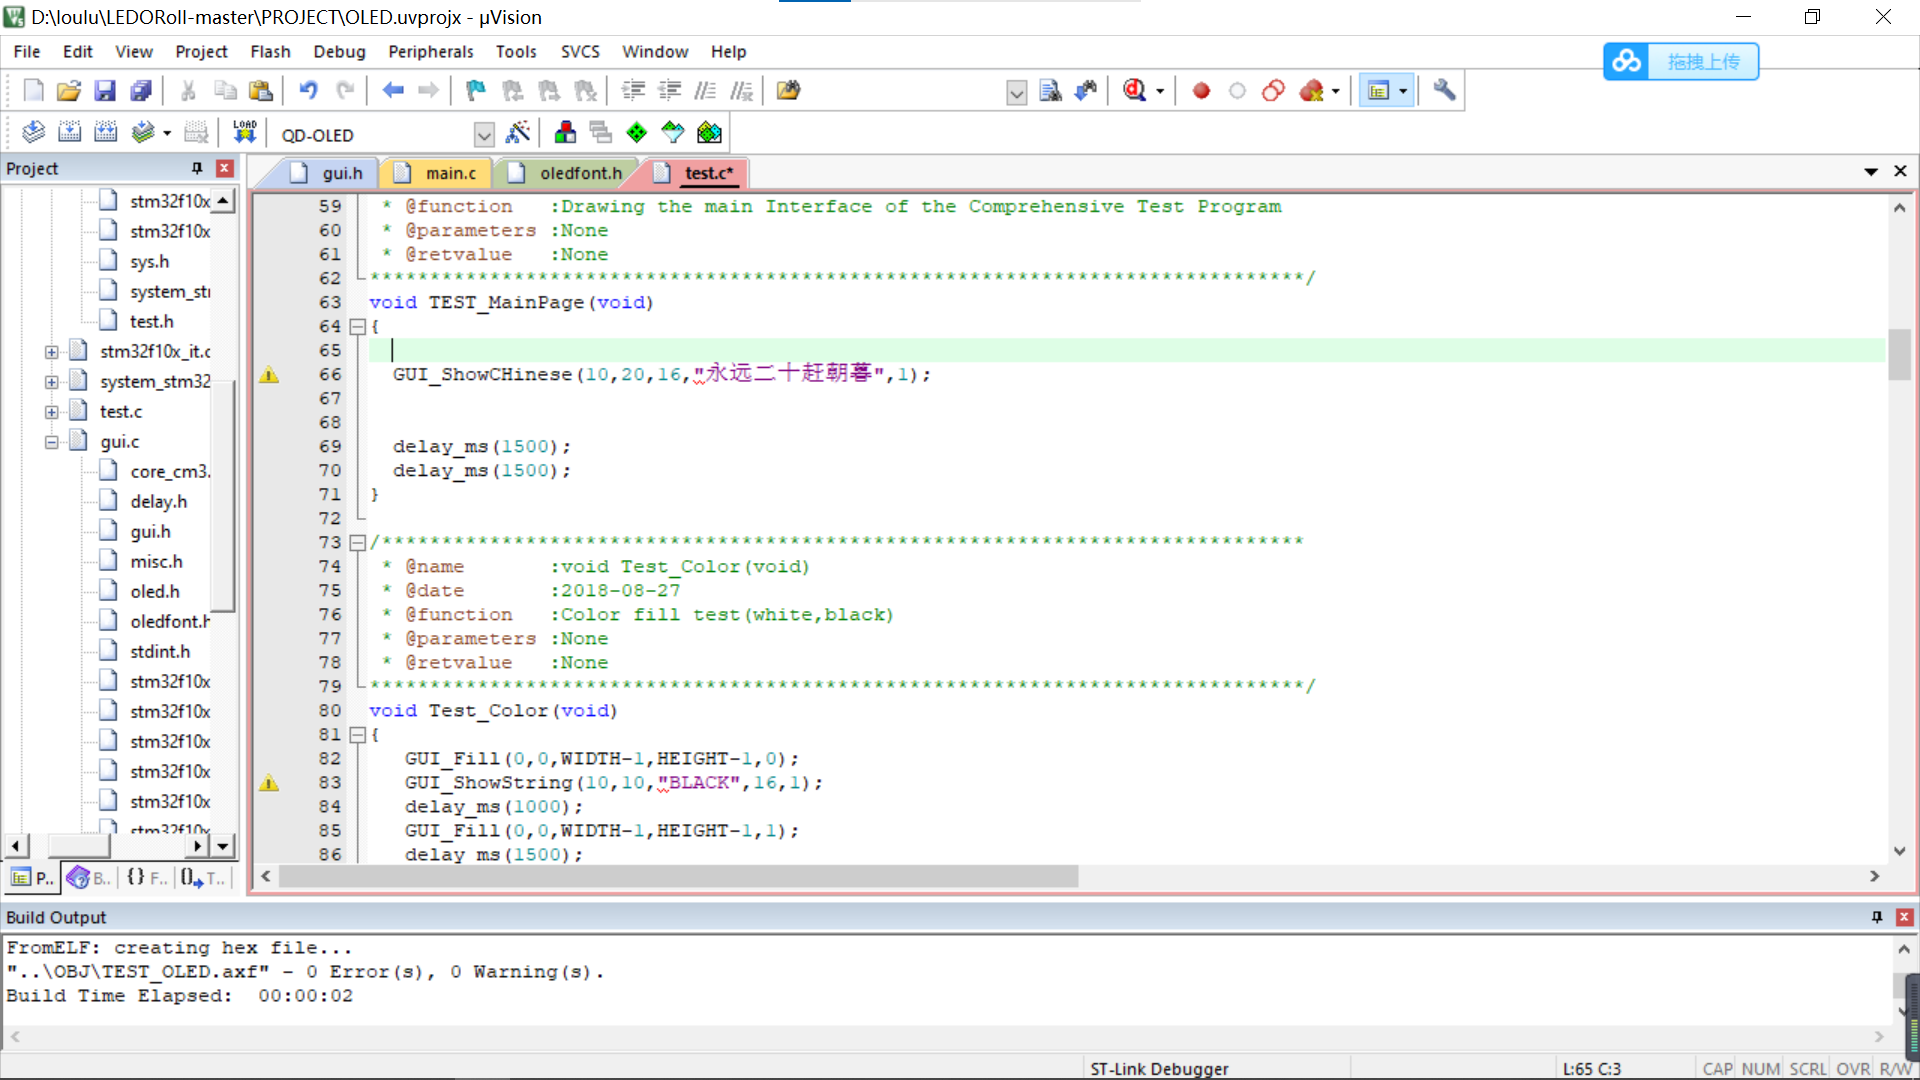This screenshot has height=1080, width=1920.
Task: Save the current file with Save icon
Action: click(105, 91)
